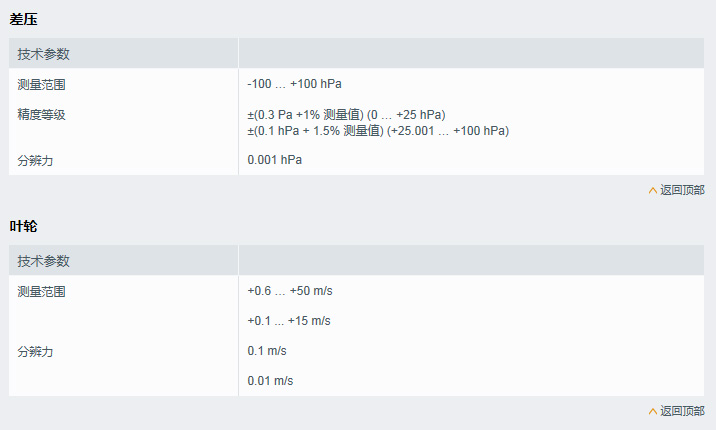The image size is (716, 430).
Task: Click 返回顶部 link under the 差压 section
Action: (682, 190)
